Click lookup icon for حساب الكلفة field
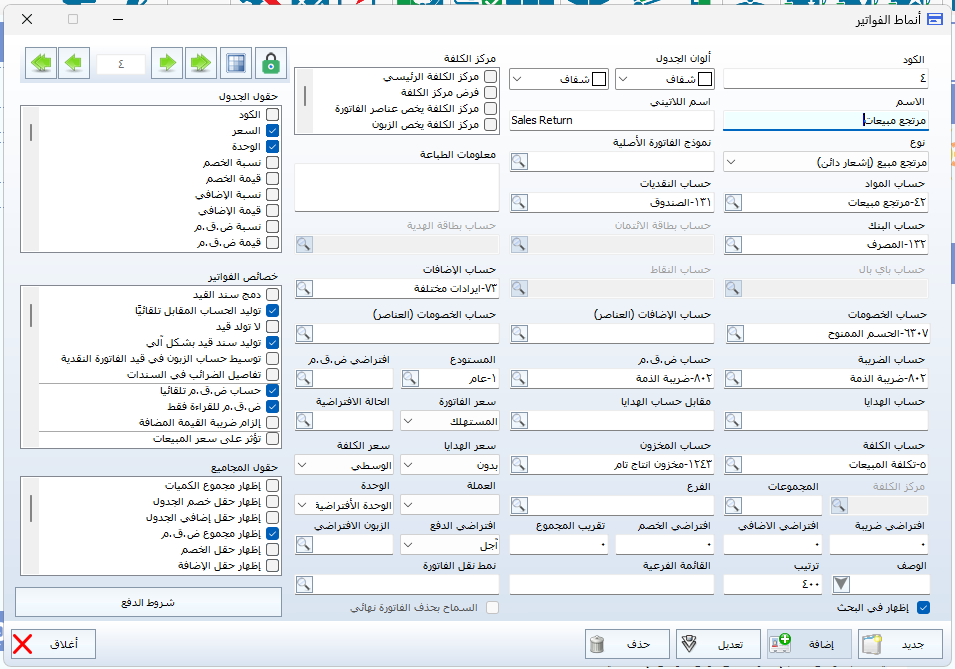 pos(734,465)
